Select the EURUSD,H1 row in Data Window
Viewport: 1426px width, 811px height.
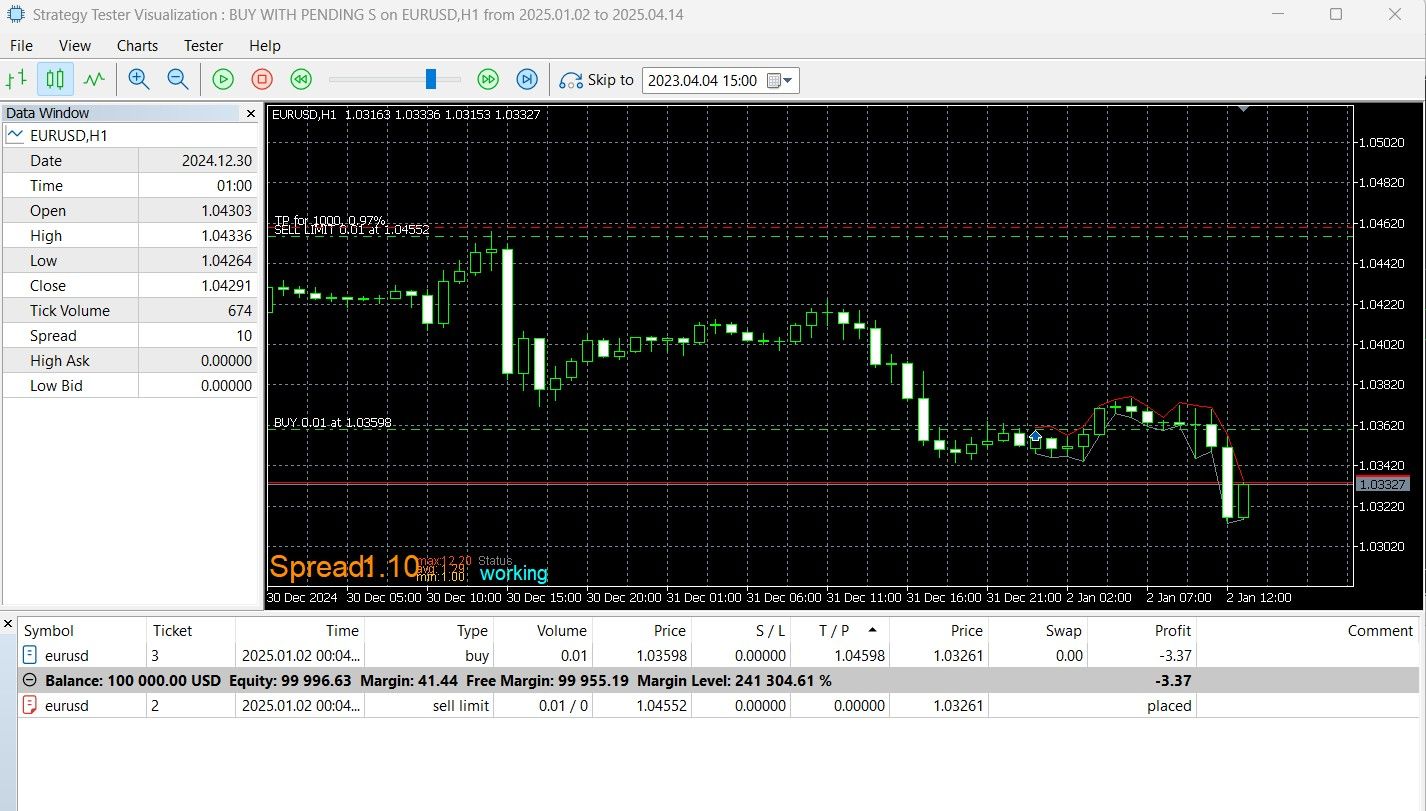point(130,136)
